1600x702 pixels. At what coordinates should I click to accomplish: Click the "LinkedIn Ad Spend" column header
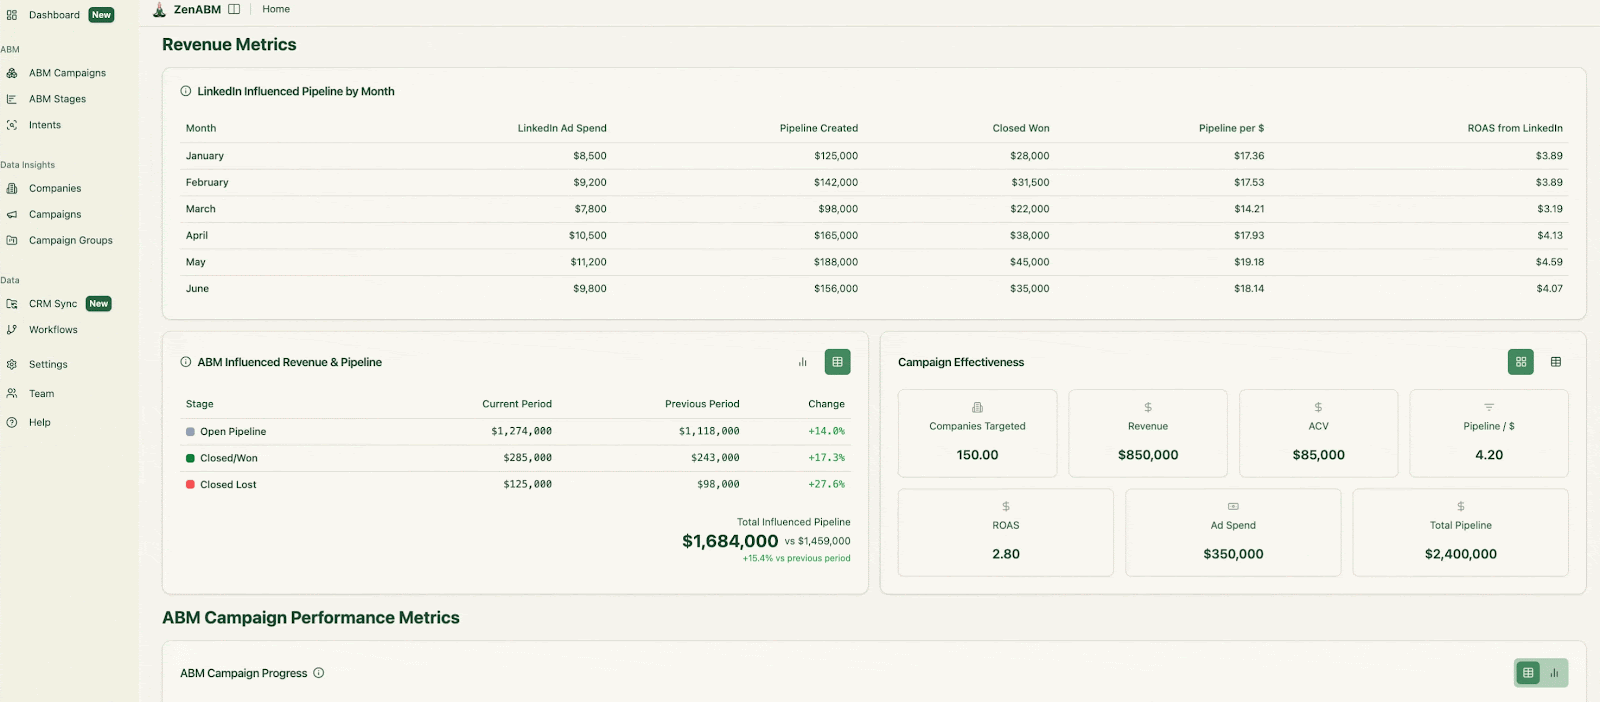coord(562,128)
